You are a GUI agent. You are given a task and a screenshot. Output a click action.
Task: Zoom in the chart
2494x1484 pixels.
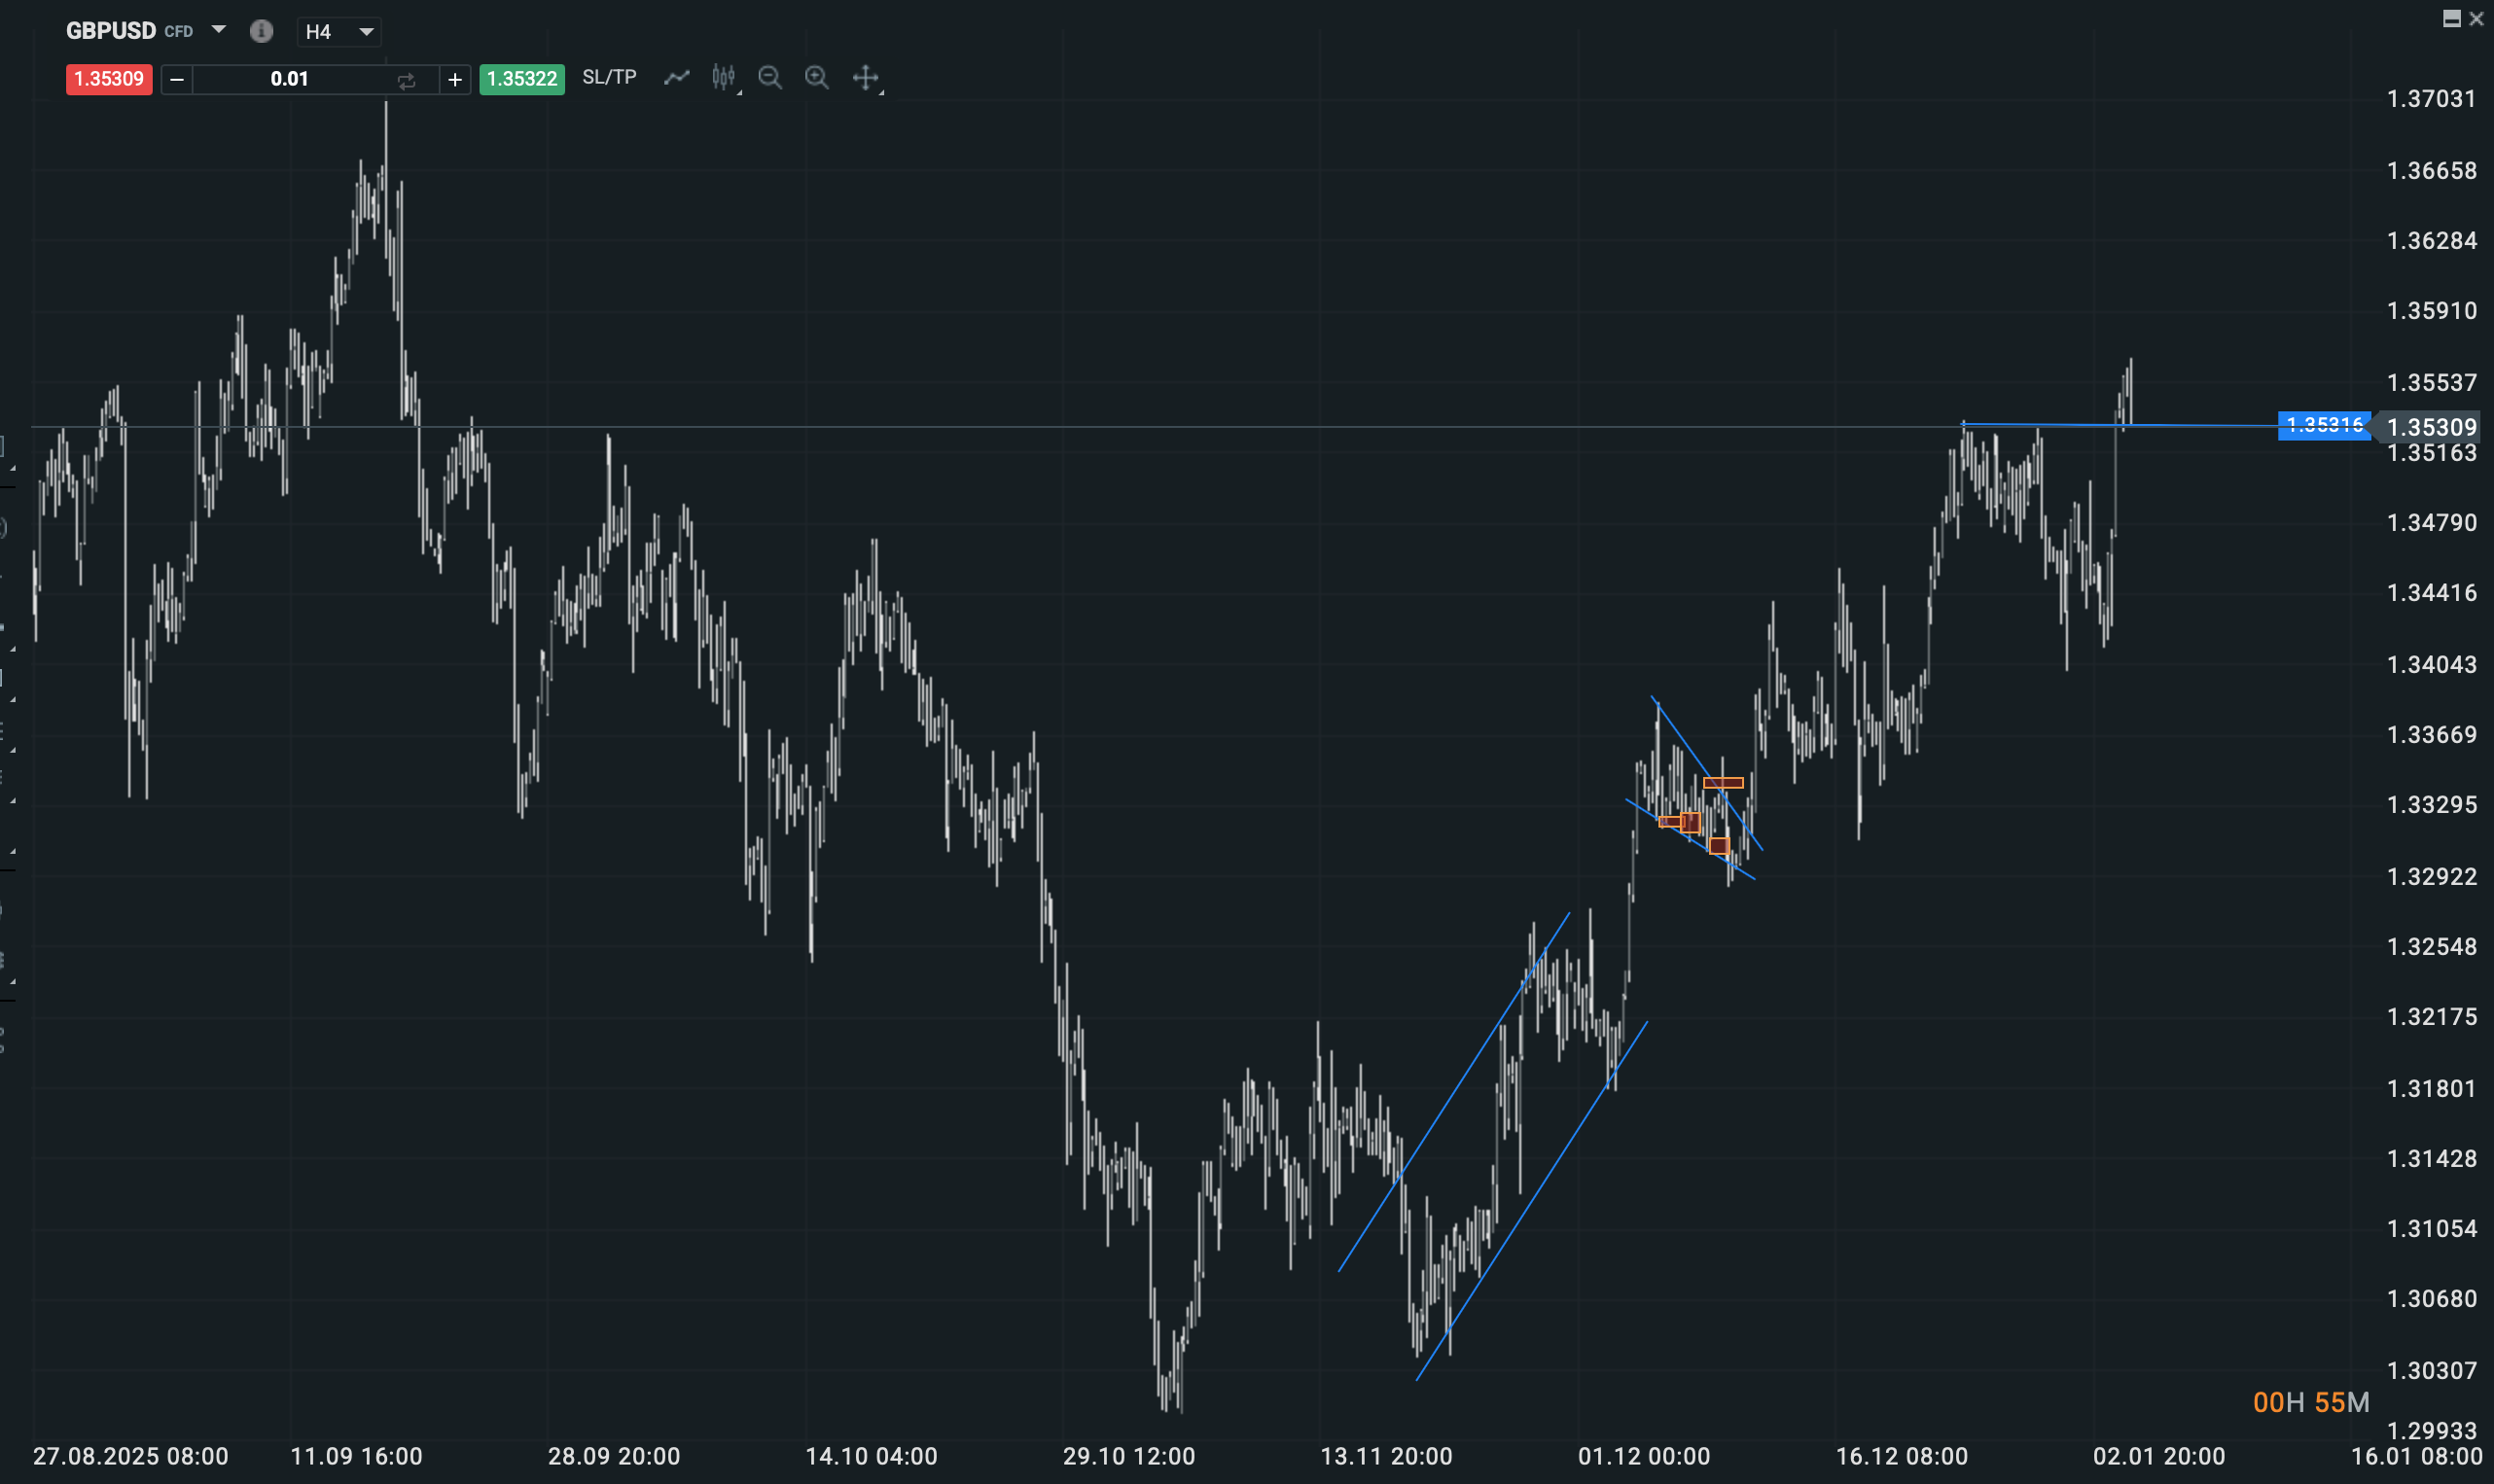816,77
